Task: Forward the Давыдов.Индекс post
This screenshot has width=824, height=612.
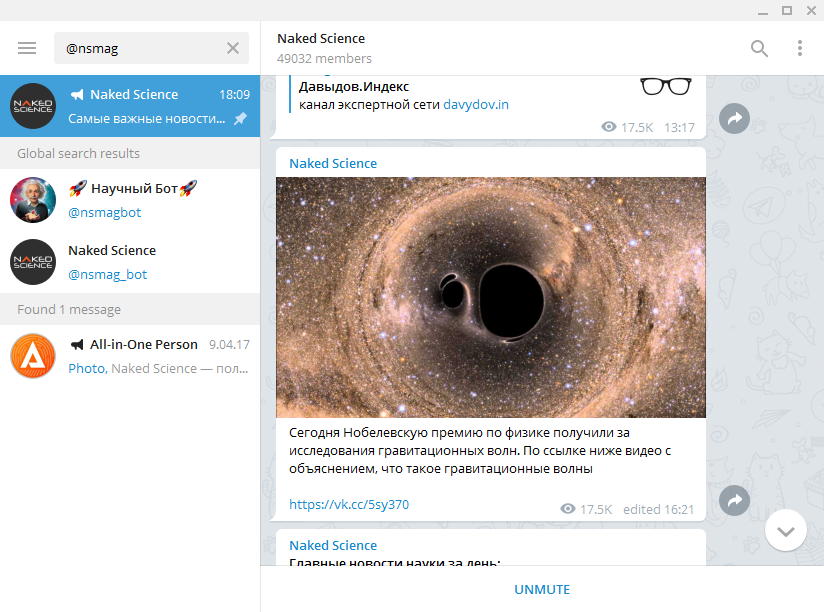Action: pos(735,119)
